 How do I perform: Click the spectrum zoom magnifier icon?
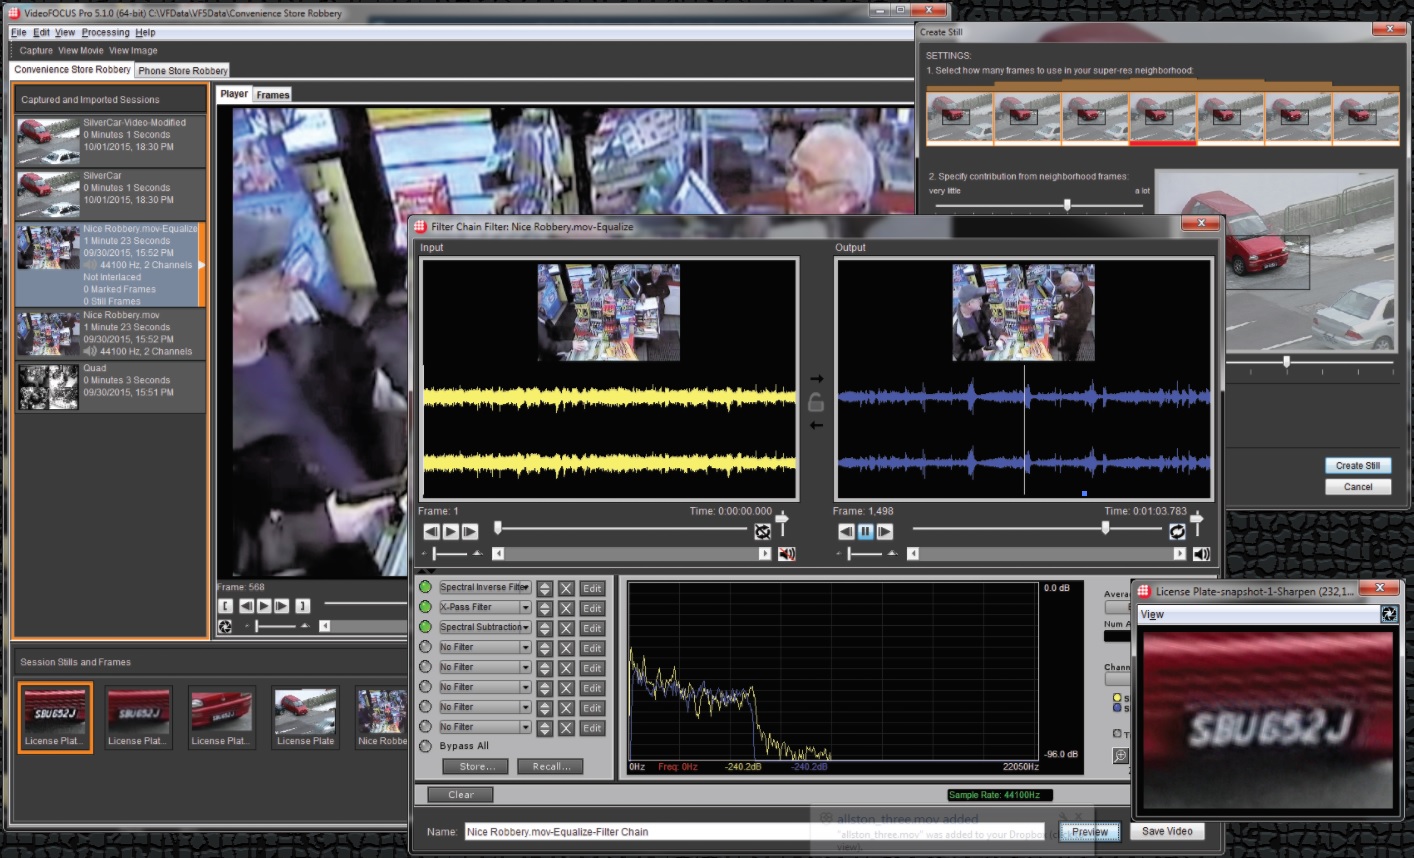[1121, 756]
